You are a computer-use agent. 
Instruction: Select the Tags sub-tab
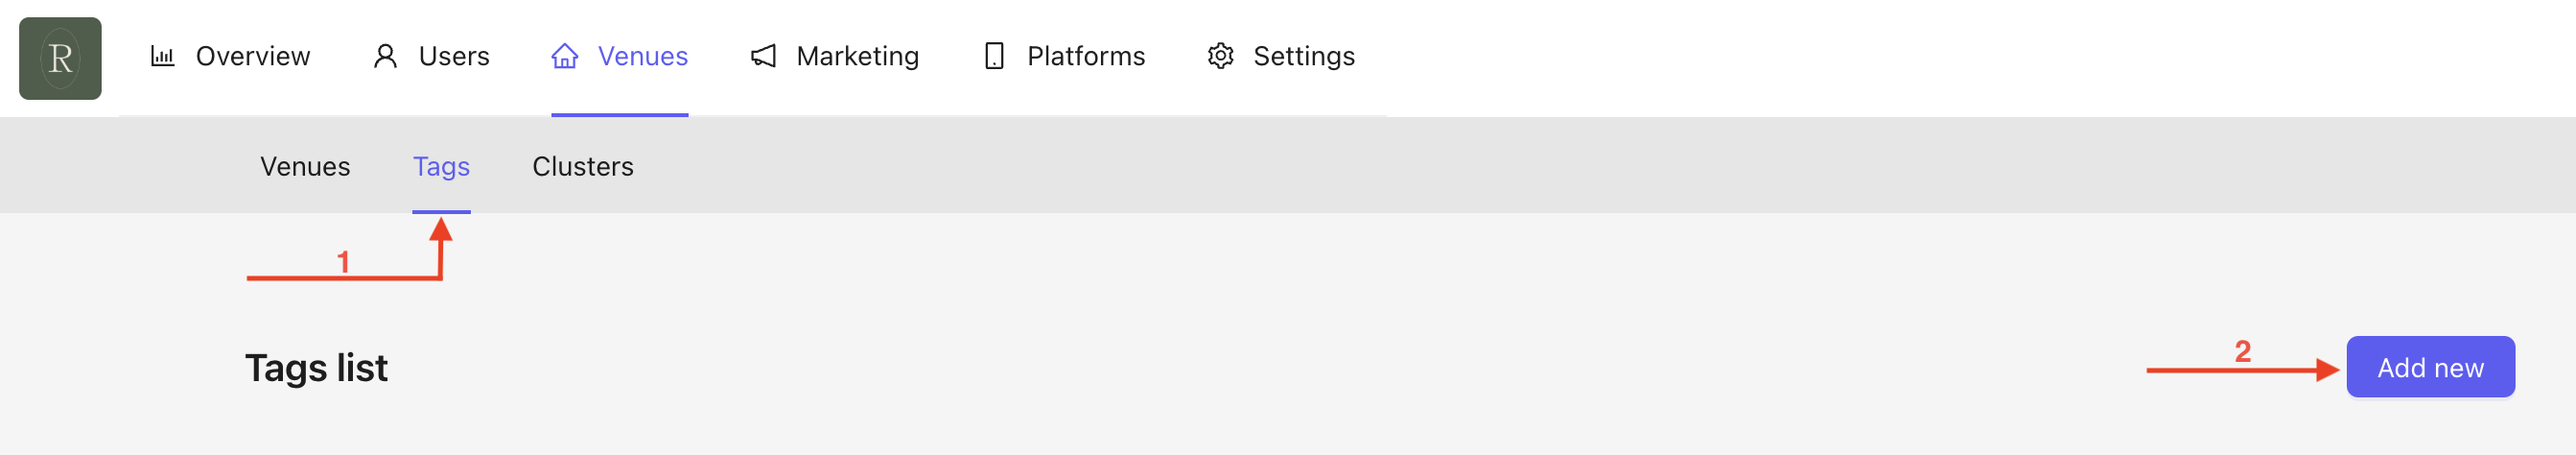pos(441,166)
